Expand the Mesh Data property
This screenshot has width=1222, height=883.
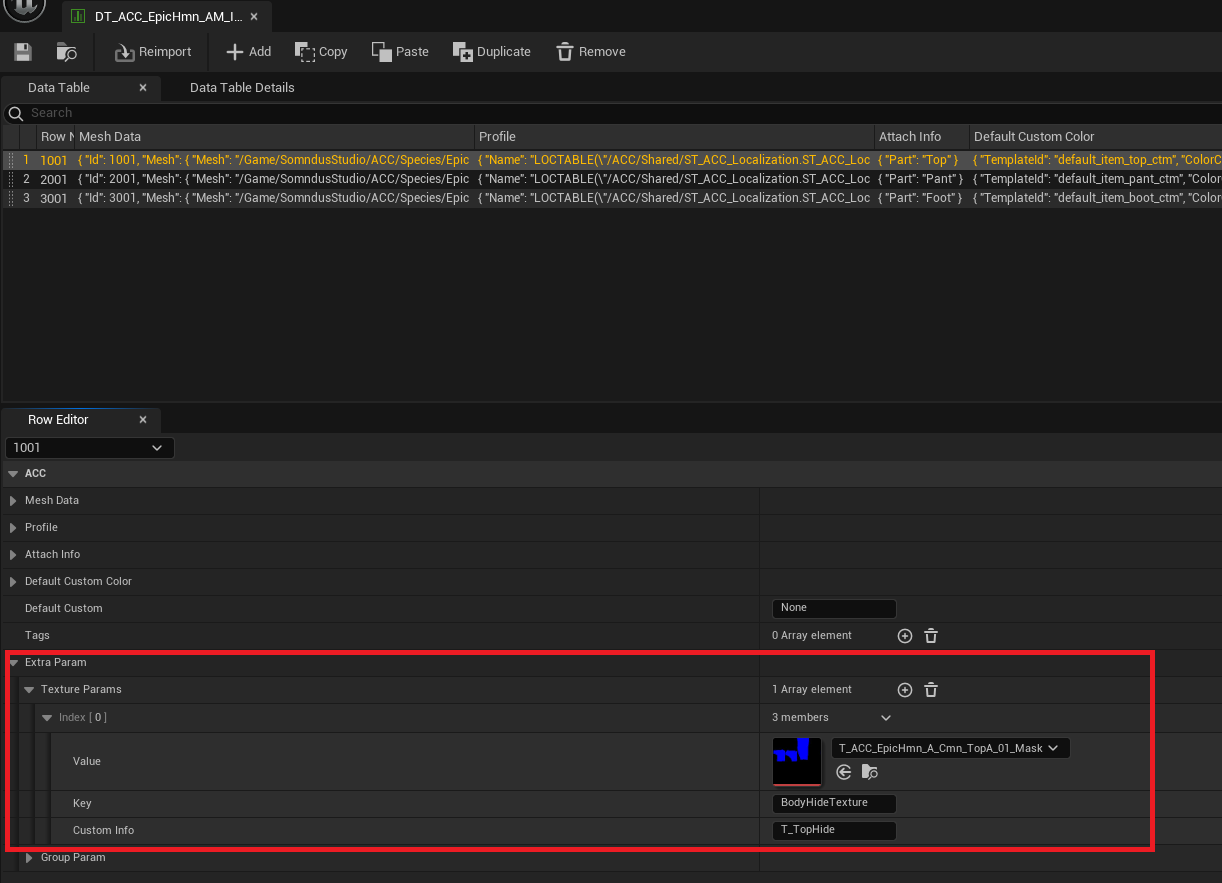[12, 500]
